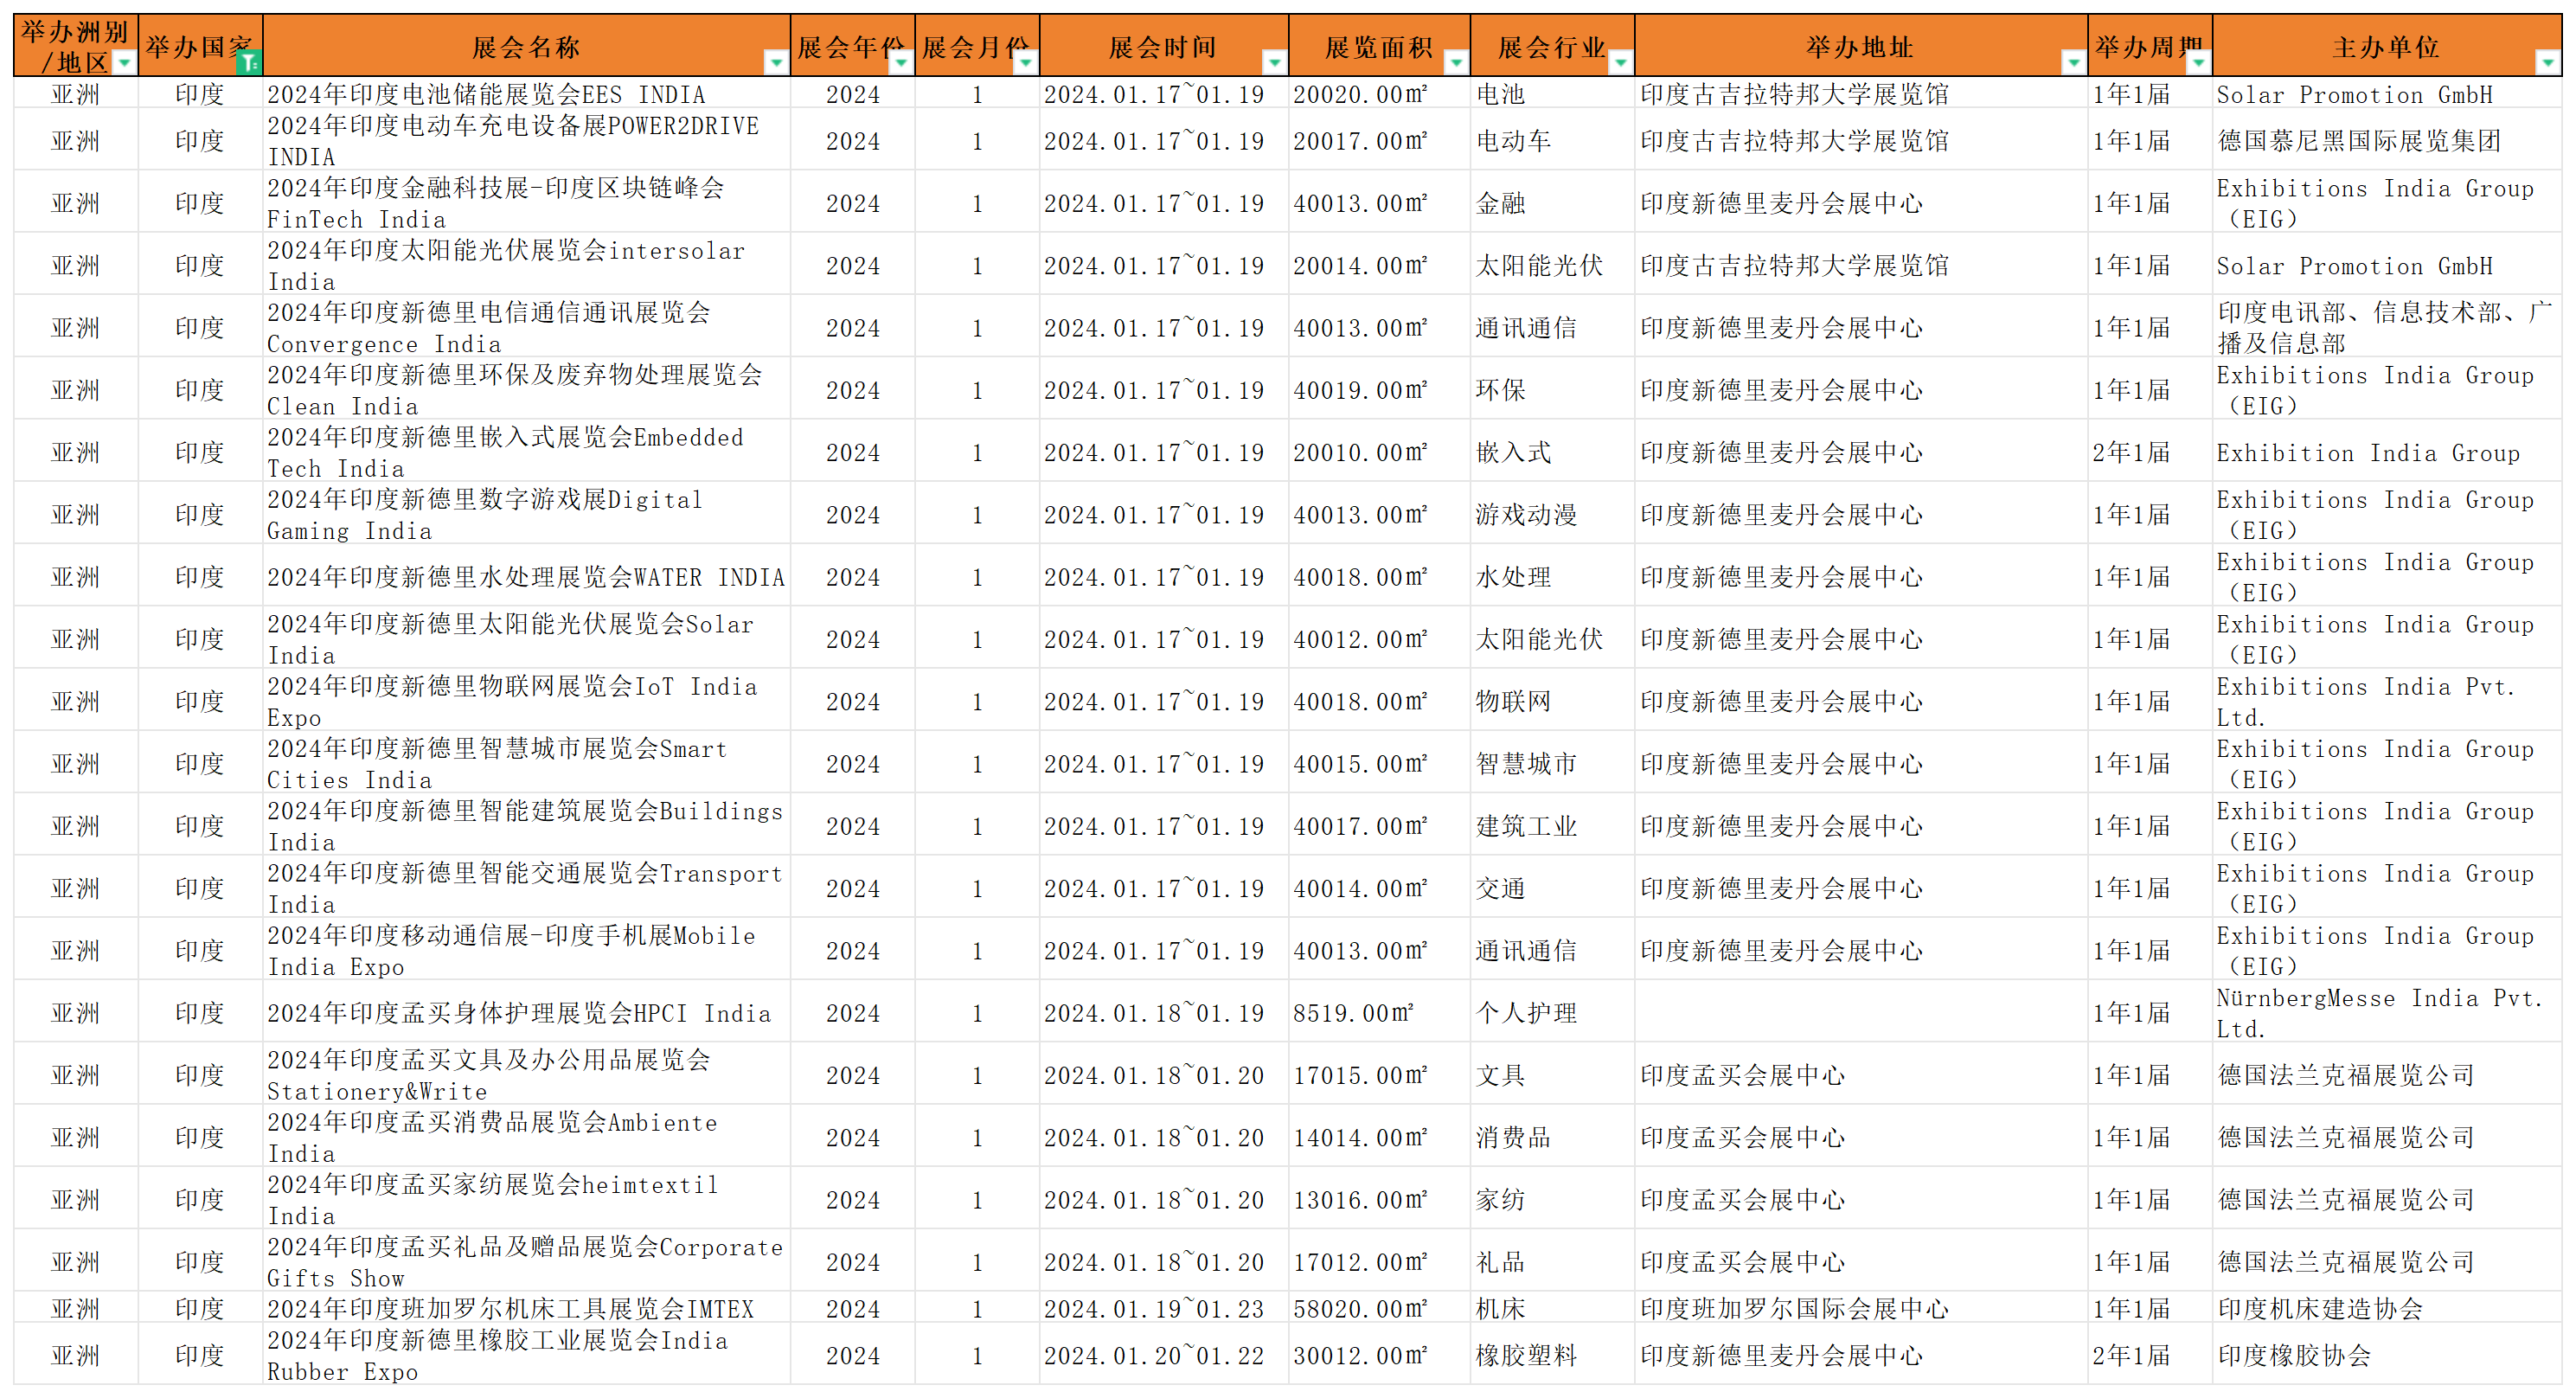The height and width of the screenshot is (1398, 2576).
Task: Select area cell 30012.00㎡
Action: 1379,1355
